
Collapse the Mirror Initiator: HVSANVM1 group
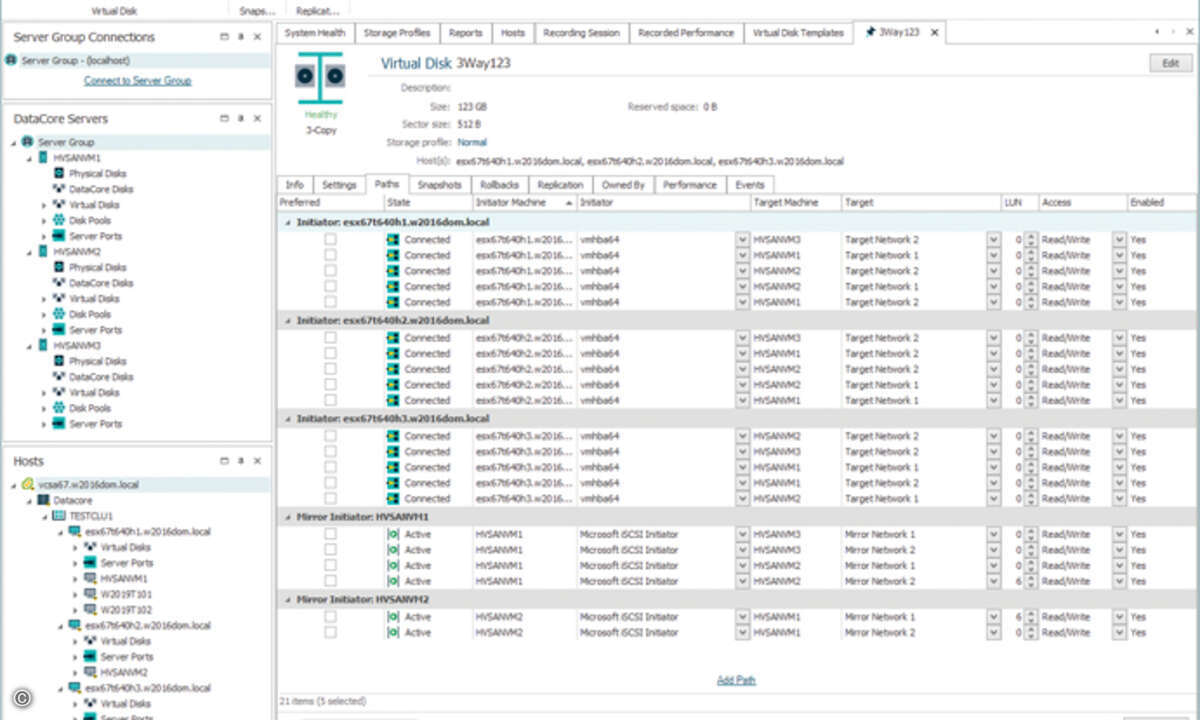[287, 517]
